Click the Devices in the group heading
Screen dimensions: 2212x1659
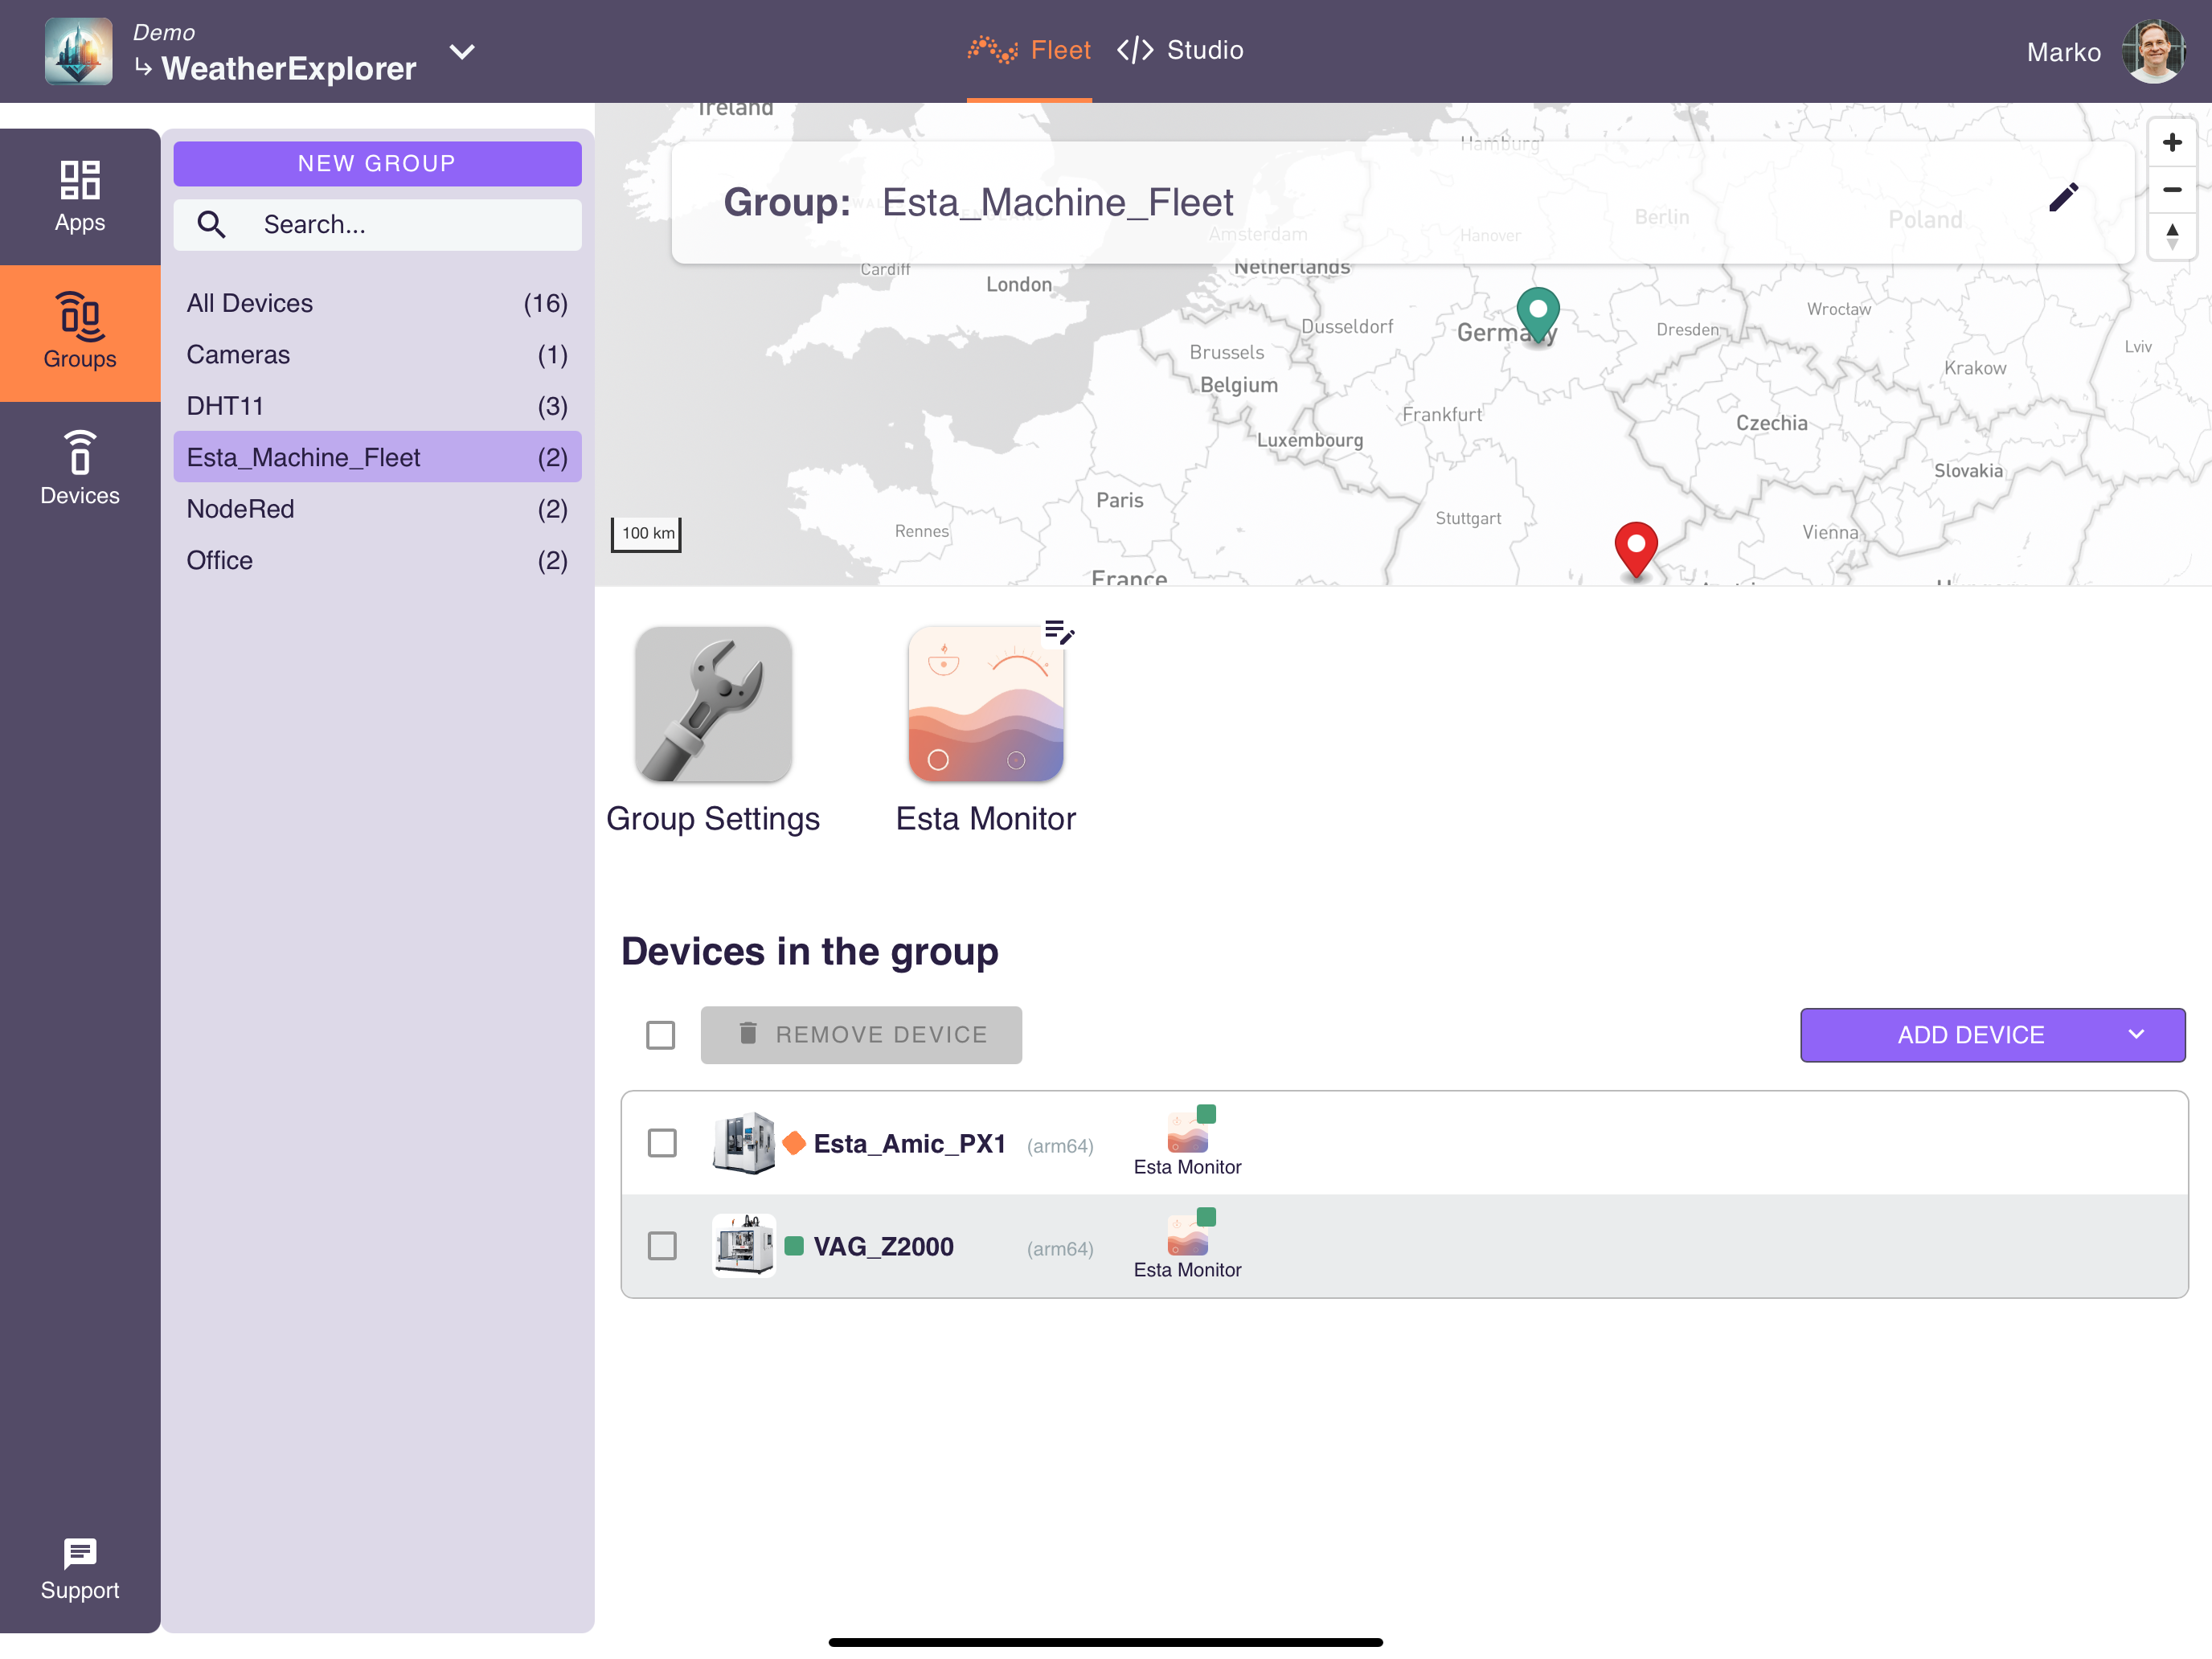click(x=810, y=952)
